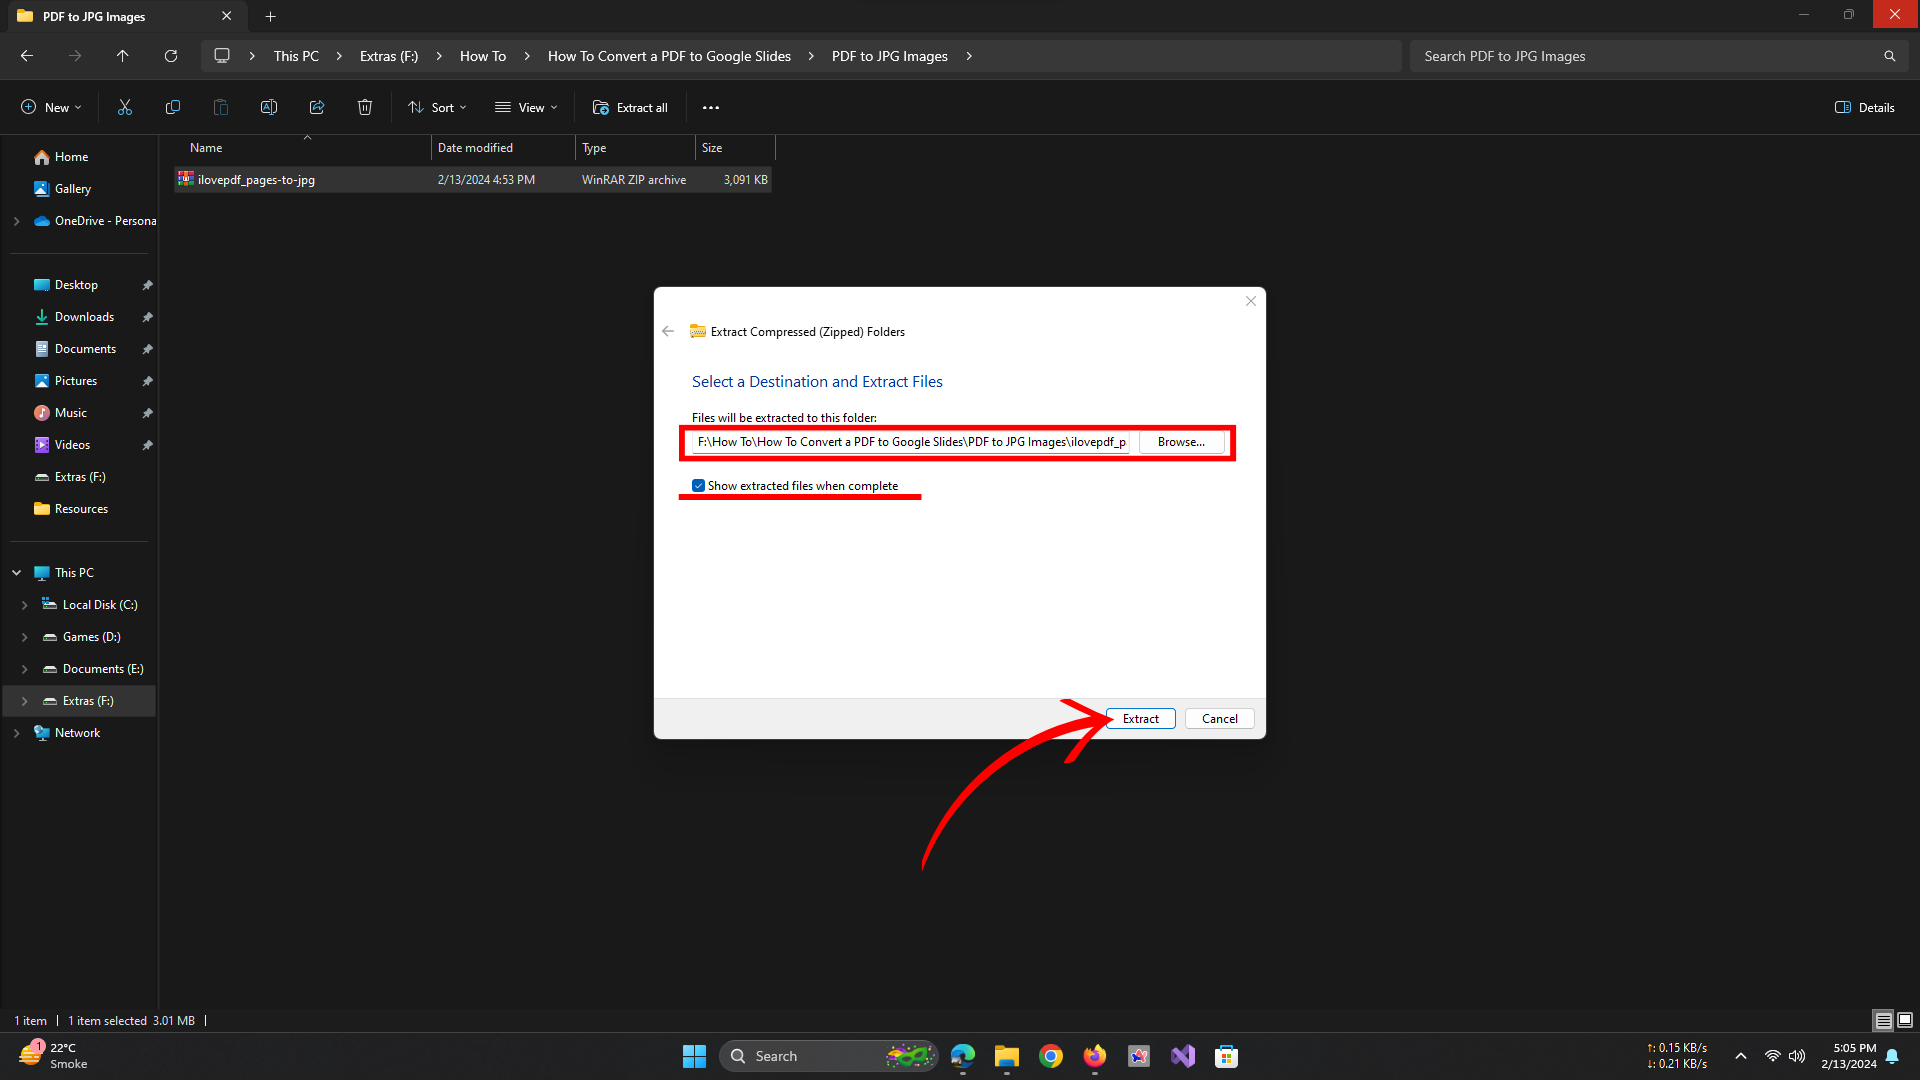Viewport: 1920px width, 1080px height.
Task: Click the Copy icon in toolbar
Action: click(x=173, y=108)
